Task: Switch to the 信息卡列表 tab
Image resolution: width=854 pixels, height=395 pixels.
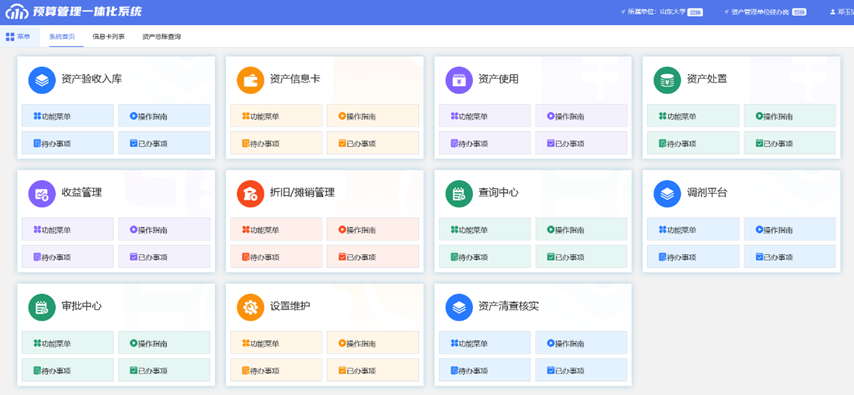Action: [x=108, y=37]
